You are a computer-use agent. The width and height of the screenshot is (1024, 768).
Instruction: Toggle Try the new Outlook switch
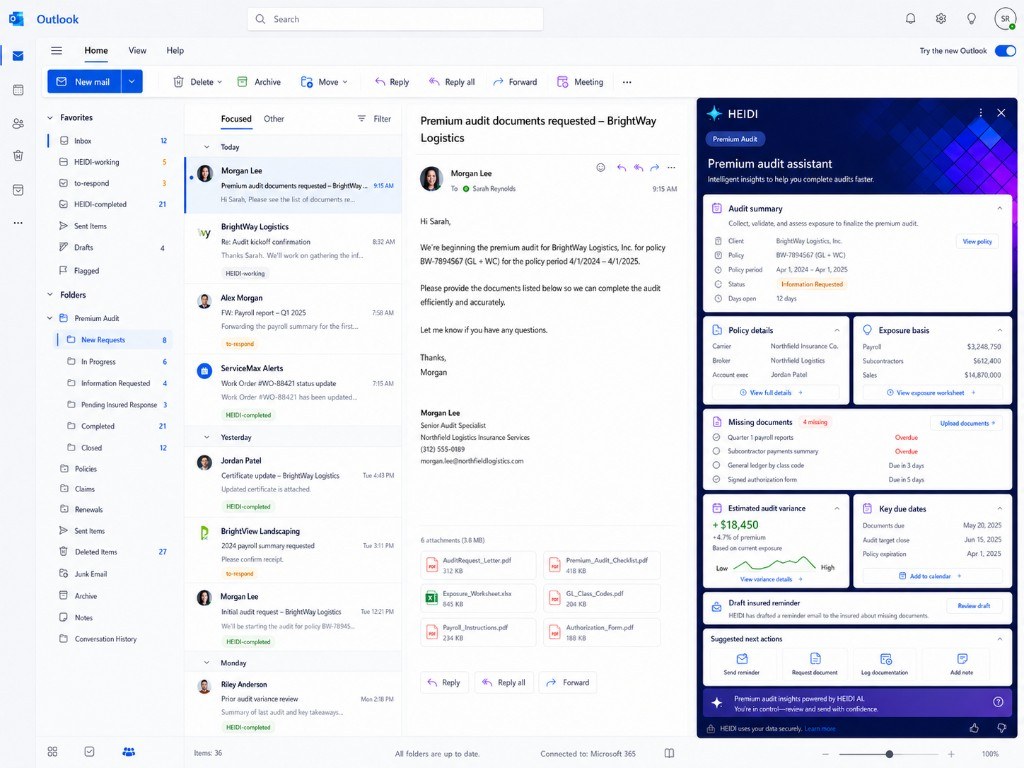[x=1005, y=51]
